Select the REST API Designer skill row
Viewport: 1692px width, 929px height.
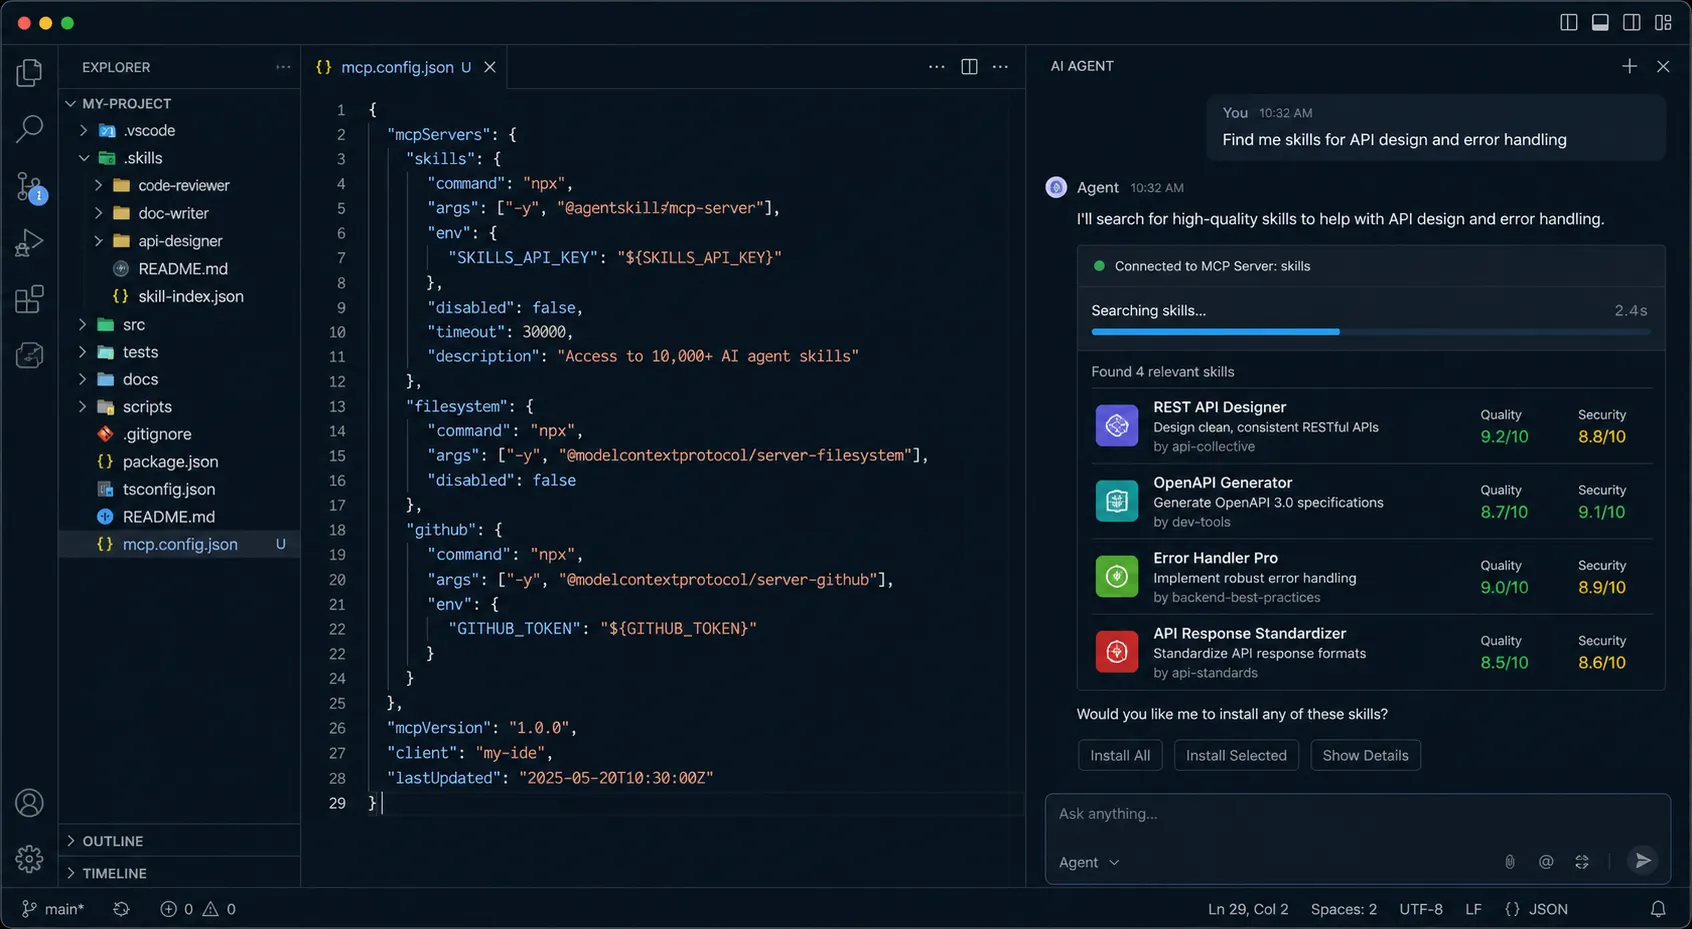click(1371, 426)
